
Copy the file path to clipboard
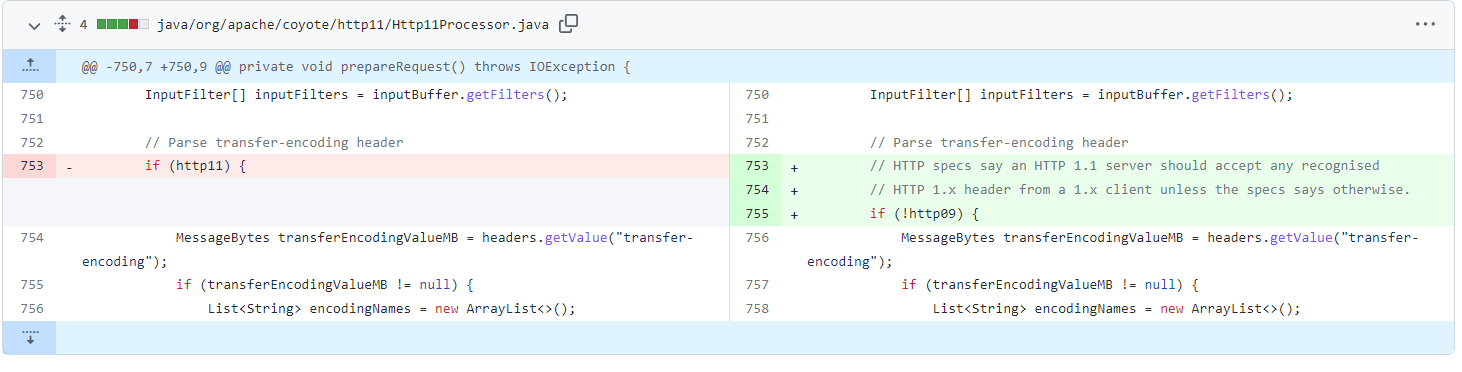point(568,24)
